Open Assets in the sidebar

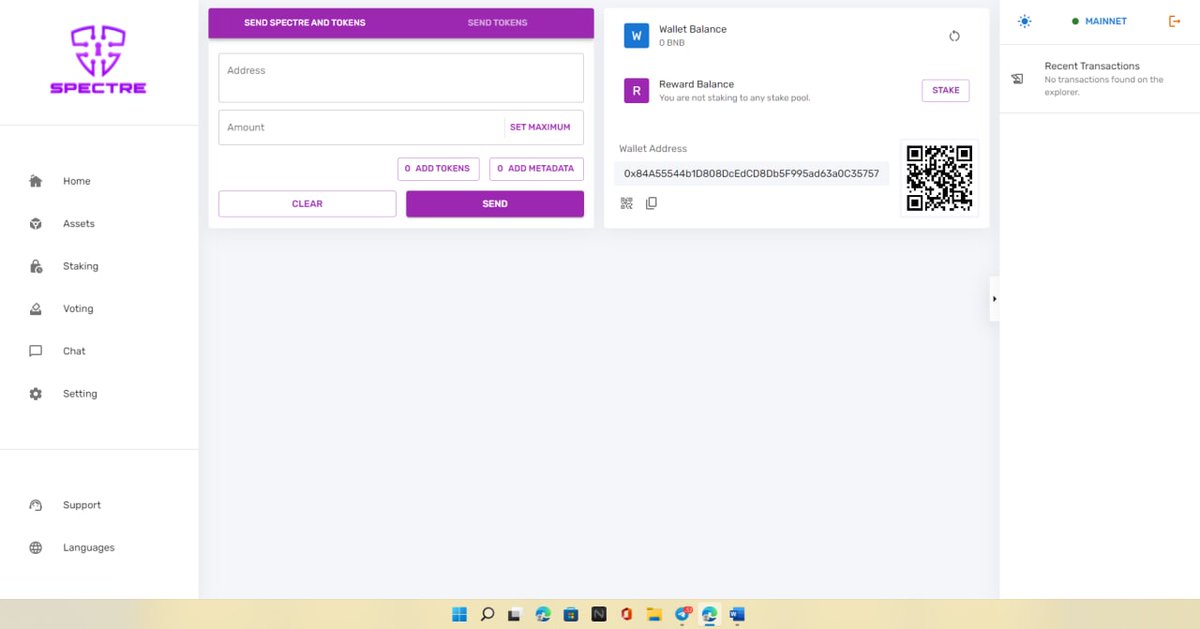point(79,224)
